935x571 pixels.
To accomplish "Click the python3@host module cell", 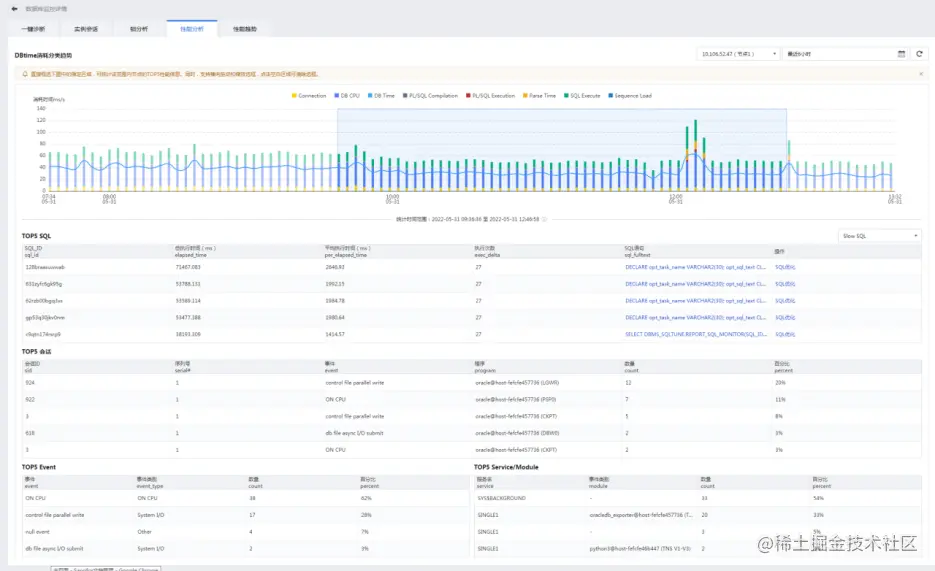I will tap(640, 548).
